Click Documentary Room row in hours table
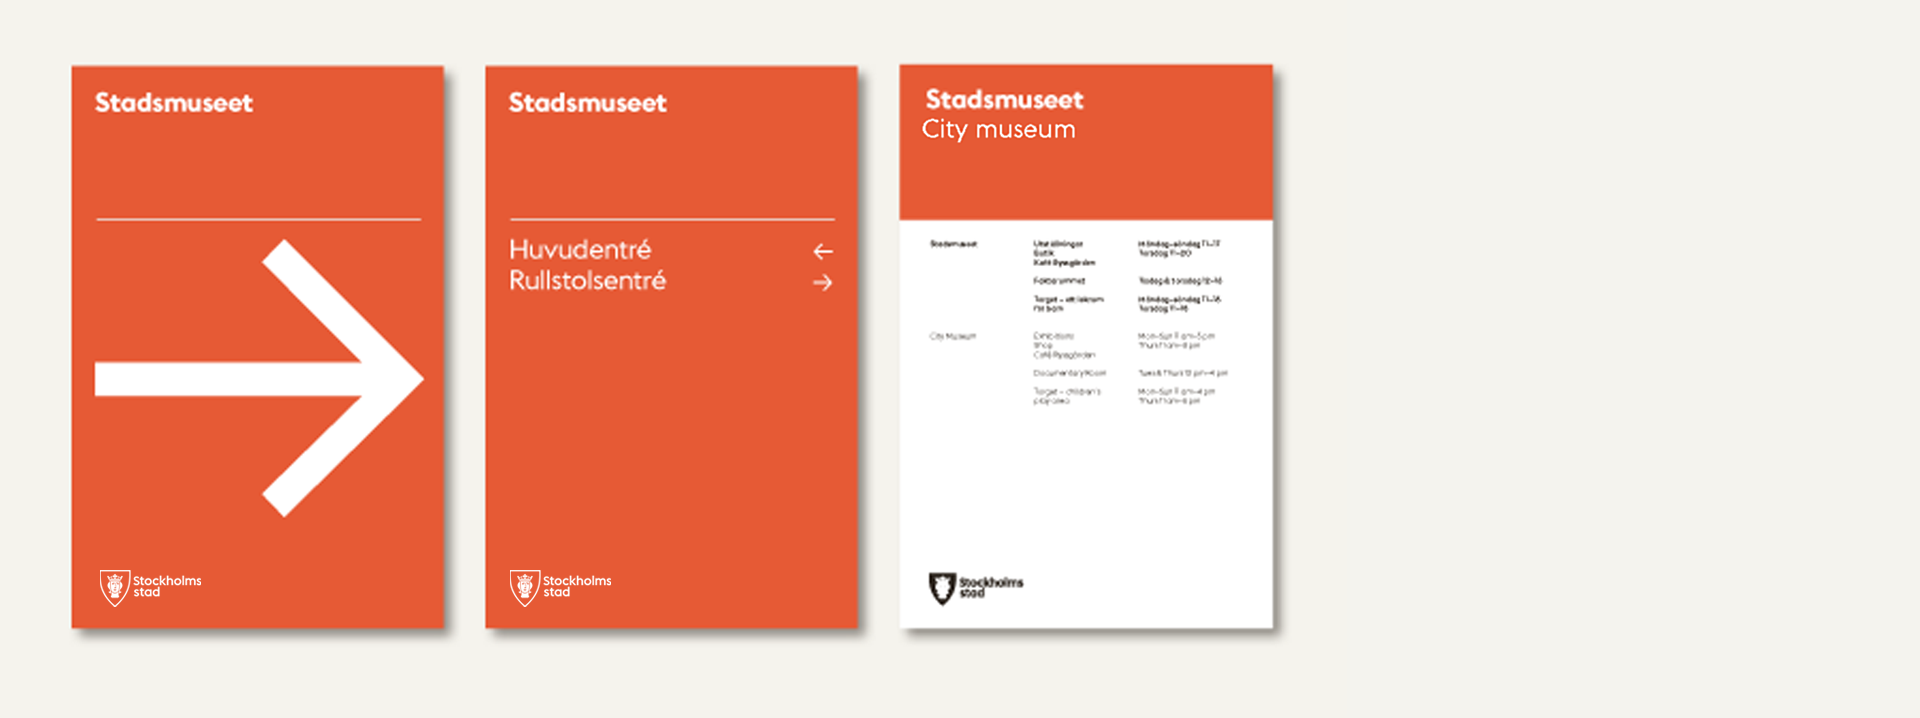1920x718 pixels. [1069, 373]
